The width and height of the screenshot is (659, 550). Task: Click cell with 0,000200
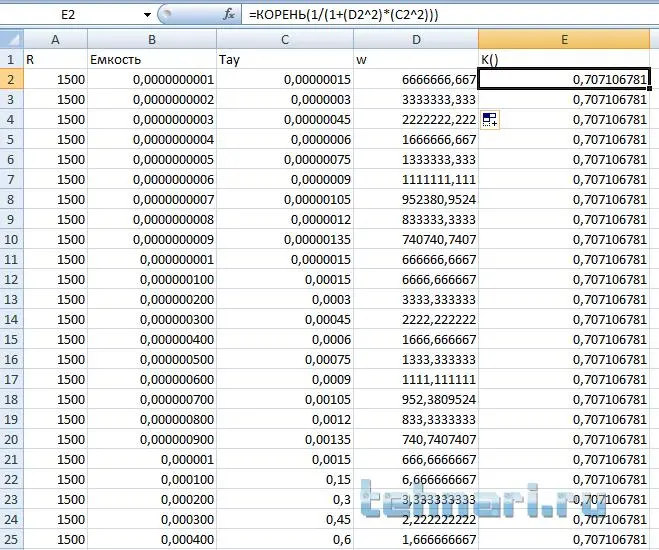(152, 500)
